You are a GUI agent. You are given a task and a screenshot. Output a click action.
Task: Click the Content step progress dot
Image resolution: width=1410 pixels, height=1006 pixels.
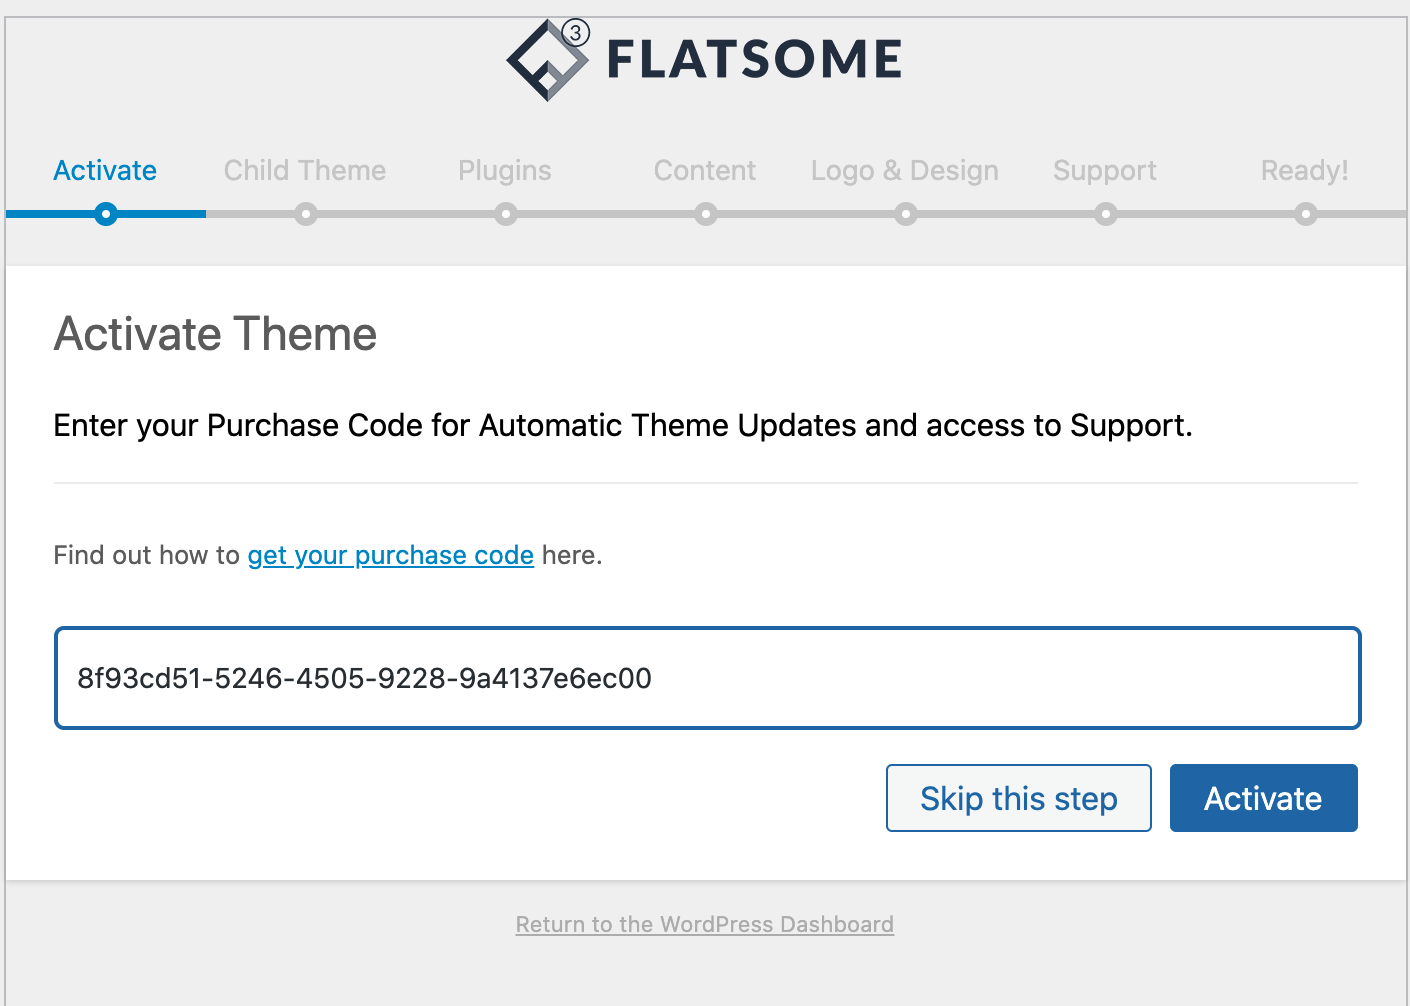pyautogui.click(x=706, y=214)
